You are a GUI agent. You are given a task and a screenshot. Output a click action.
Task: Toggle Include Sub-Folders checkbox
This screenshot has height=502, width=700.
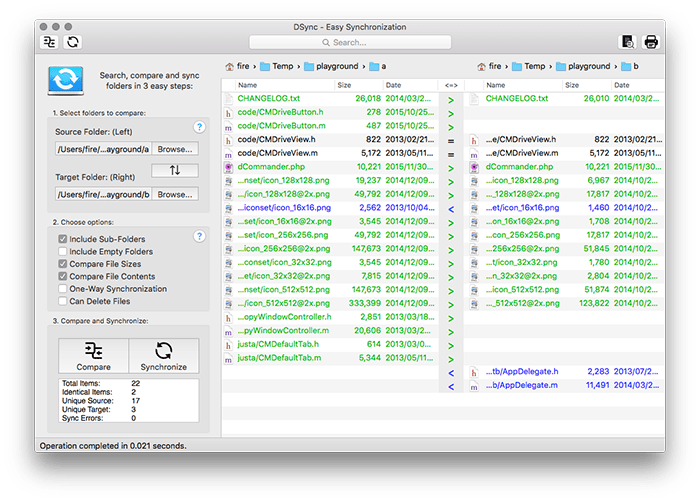pos(62,239)
